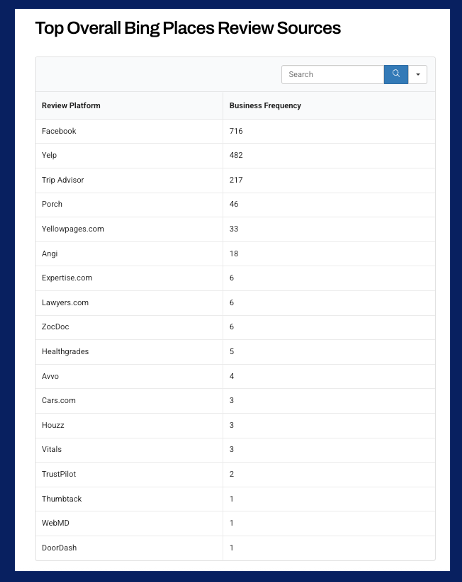Select the Thumbtack row

[x=235, y=499]
